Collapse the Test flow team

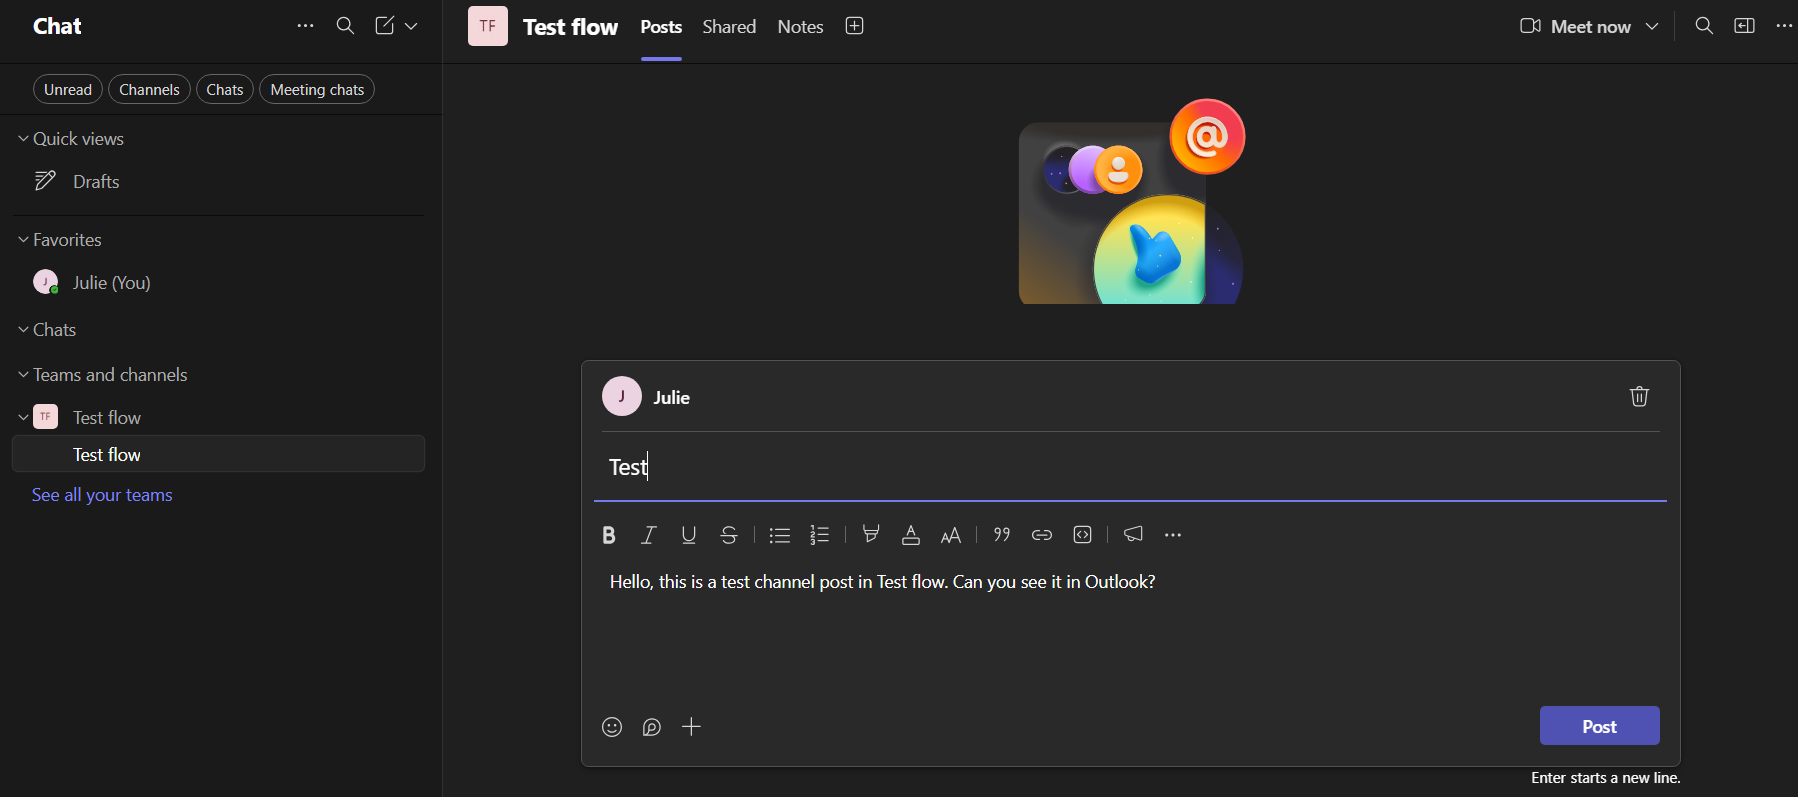[23, 417]
